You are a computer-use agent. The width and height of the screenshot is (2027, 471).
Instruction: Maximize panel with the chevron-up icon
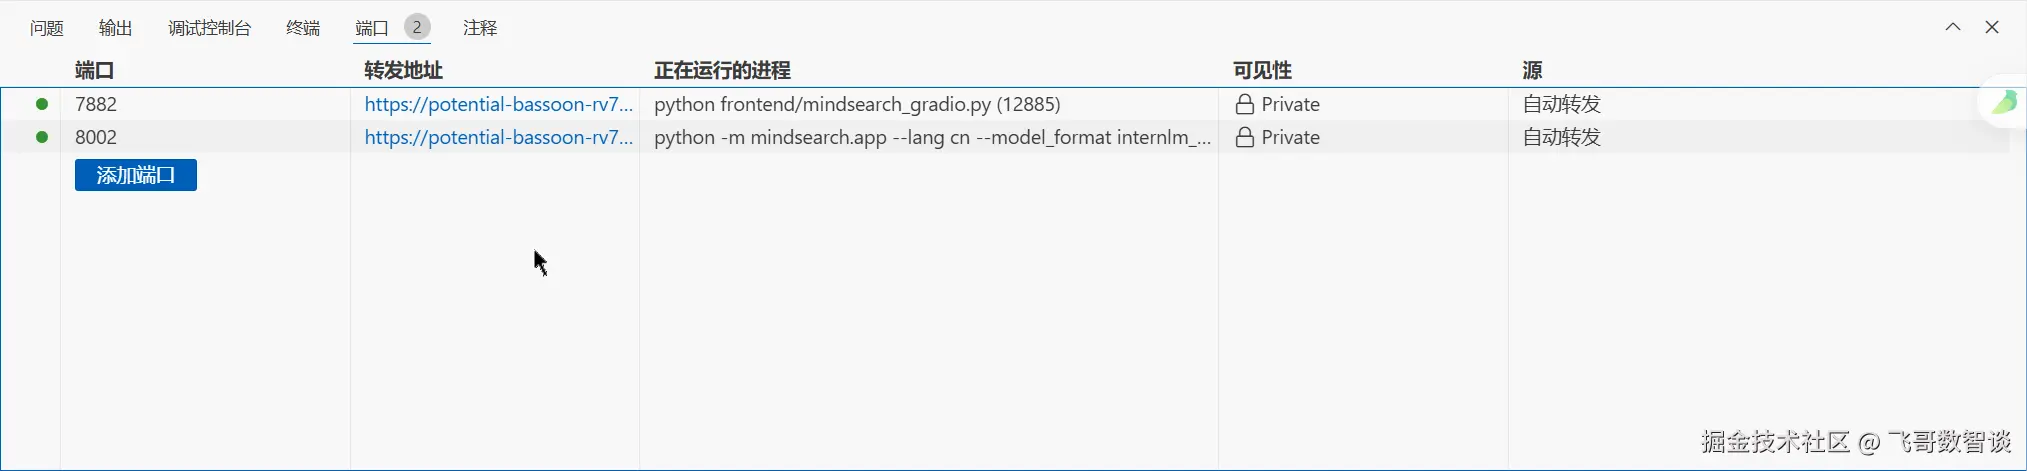[1952, 27]
